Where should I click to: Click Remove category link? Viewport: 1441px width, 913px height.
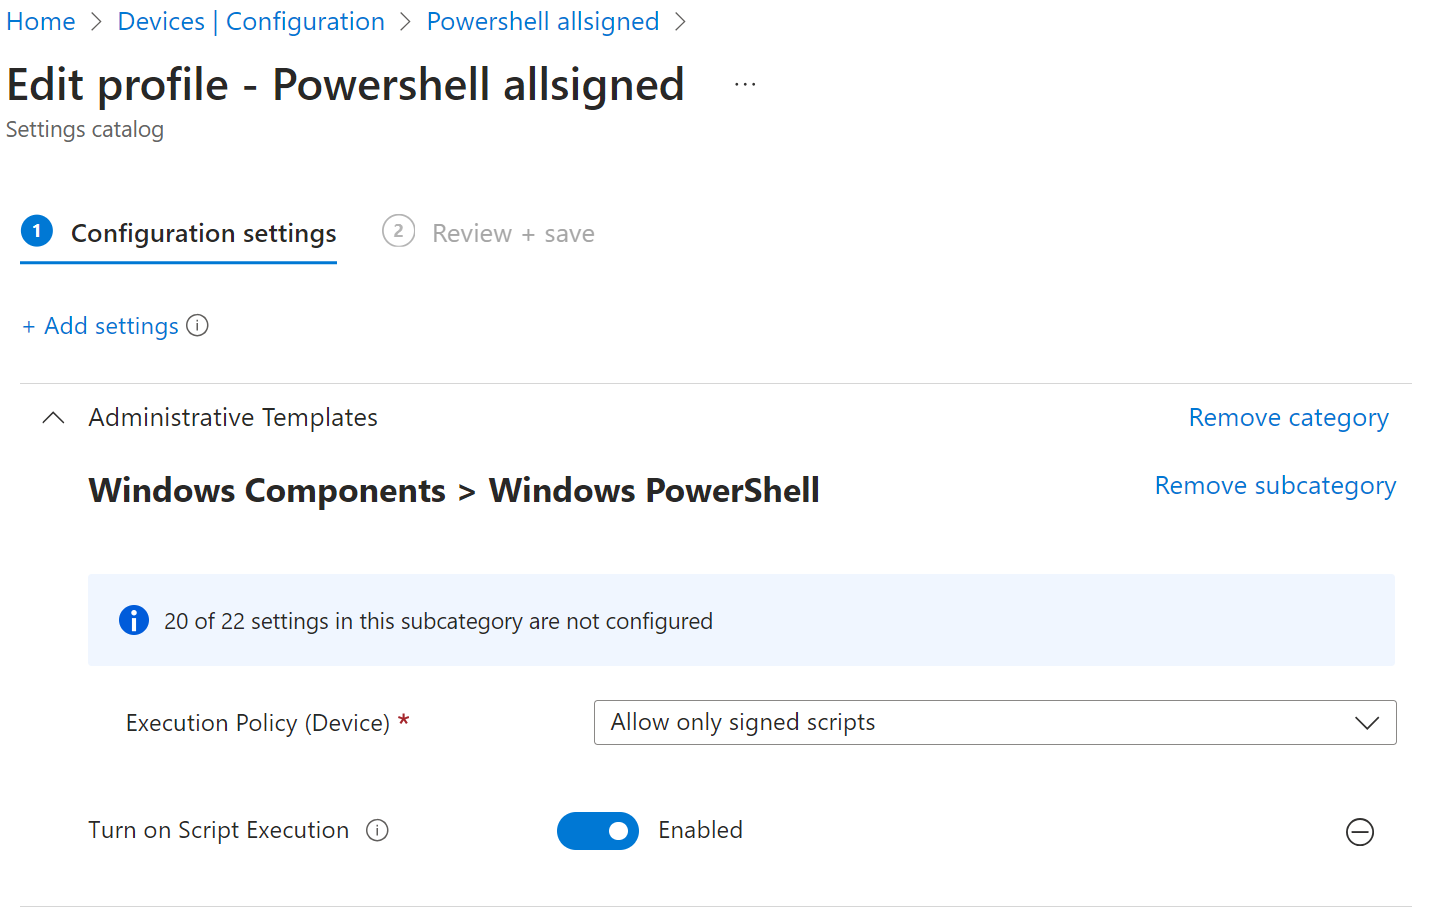click(1288, 418)
